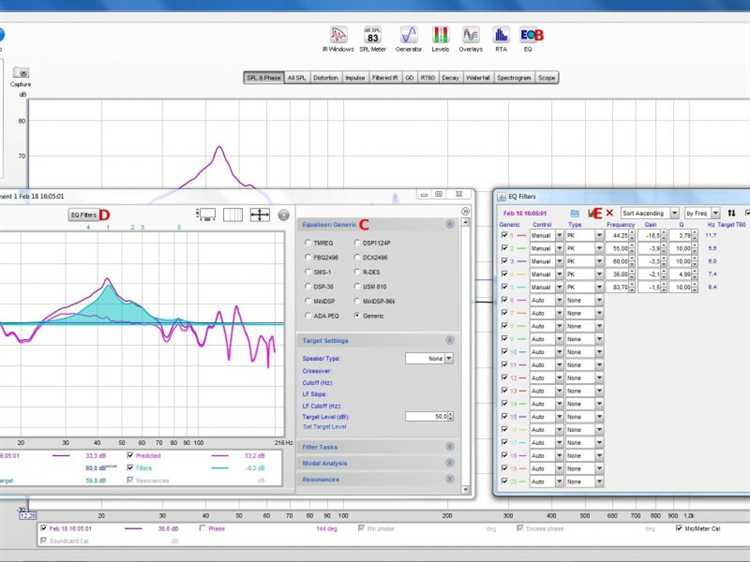Switch to the Scope tab

point(547,77)
